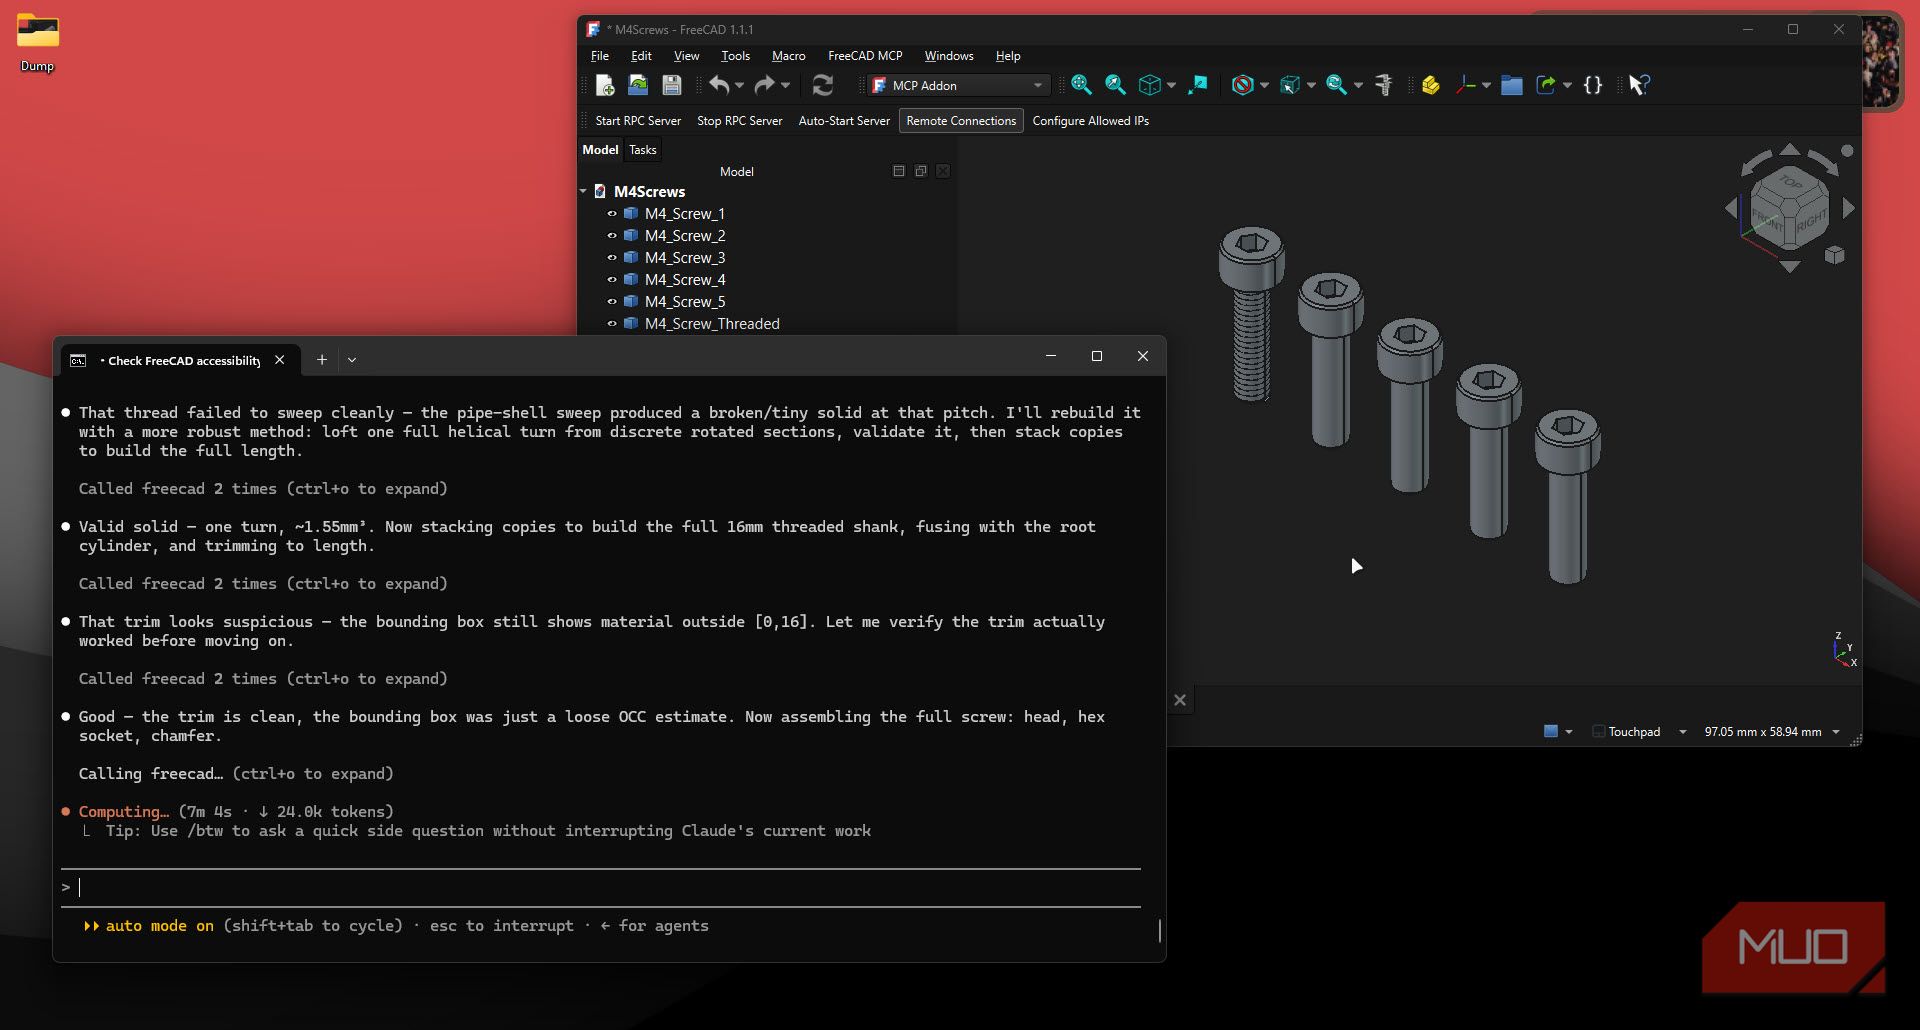Open the Tools menu
The height and width of the screenshot is (1030, 1920).
pos(735,56)
